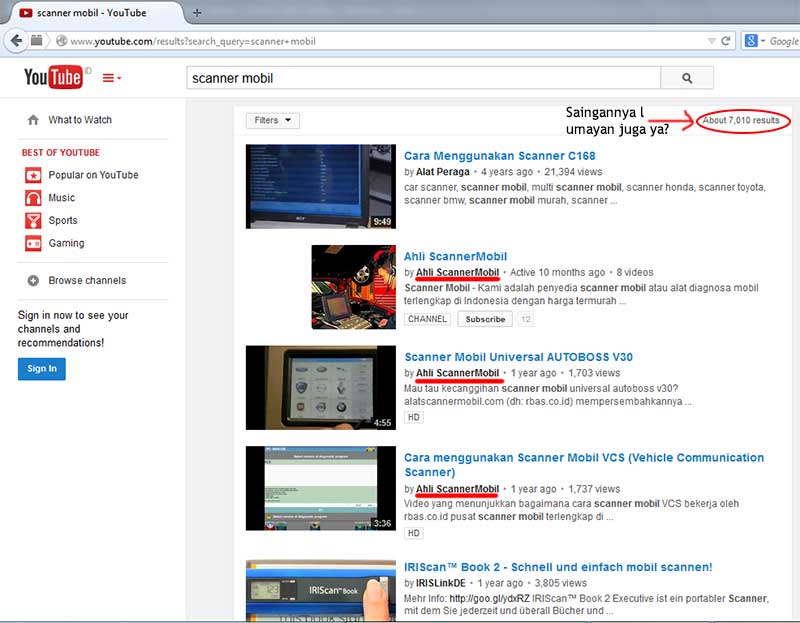Click the '4 years ago' upload date
Image resolution: width=800 pixels, height=623 pixels.
point(507,172)
